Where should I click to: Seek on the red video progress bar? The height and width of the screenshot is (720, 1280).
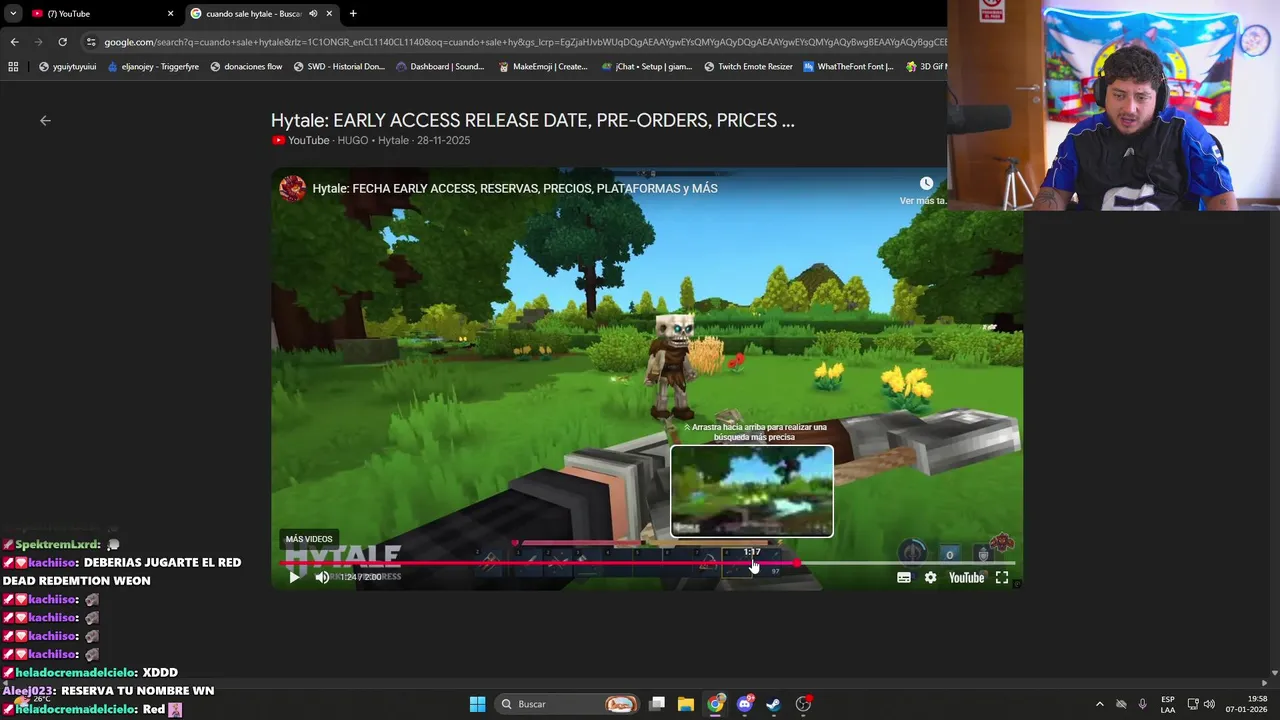[x=647, y=563]
